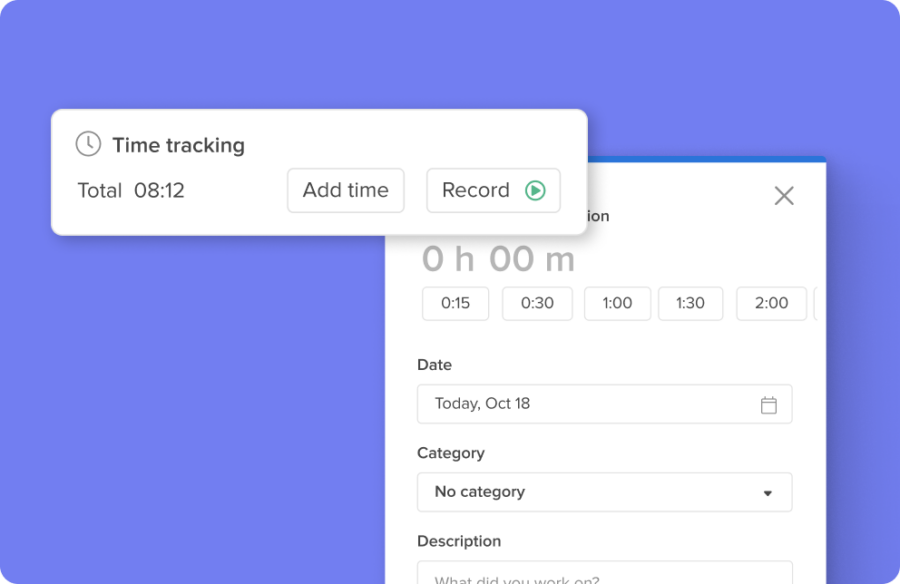This screenshot has height=584, width=900.
Task: Select the 1:30 duration preset
Action: (x=690, y=303)
